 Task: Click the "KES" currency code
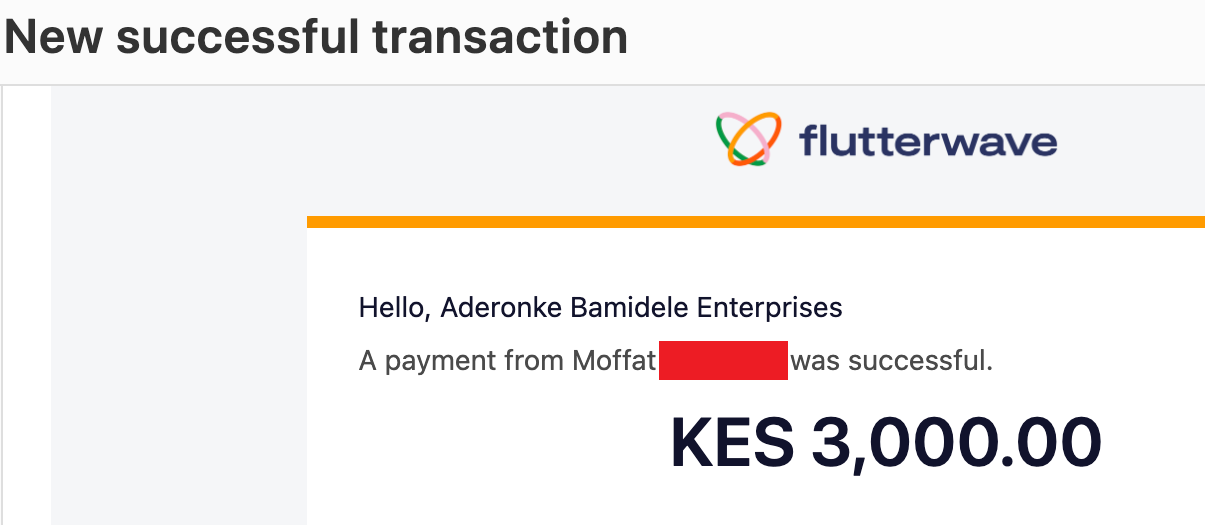tap(732, 441)
